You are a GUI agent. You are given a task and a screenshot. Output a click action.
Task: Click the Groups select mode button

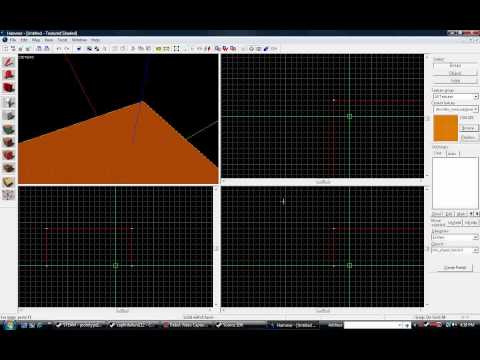coord(455,66)
